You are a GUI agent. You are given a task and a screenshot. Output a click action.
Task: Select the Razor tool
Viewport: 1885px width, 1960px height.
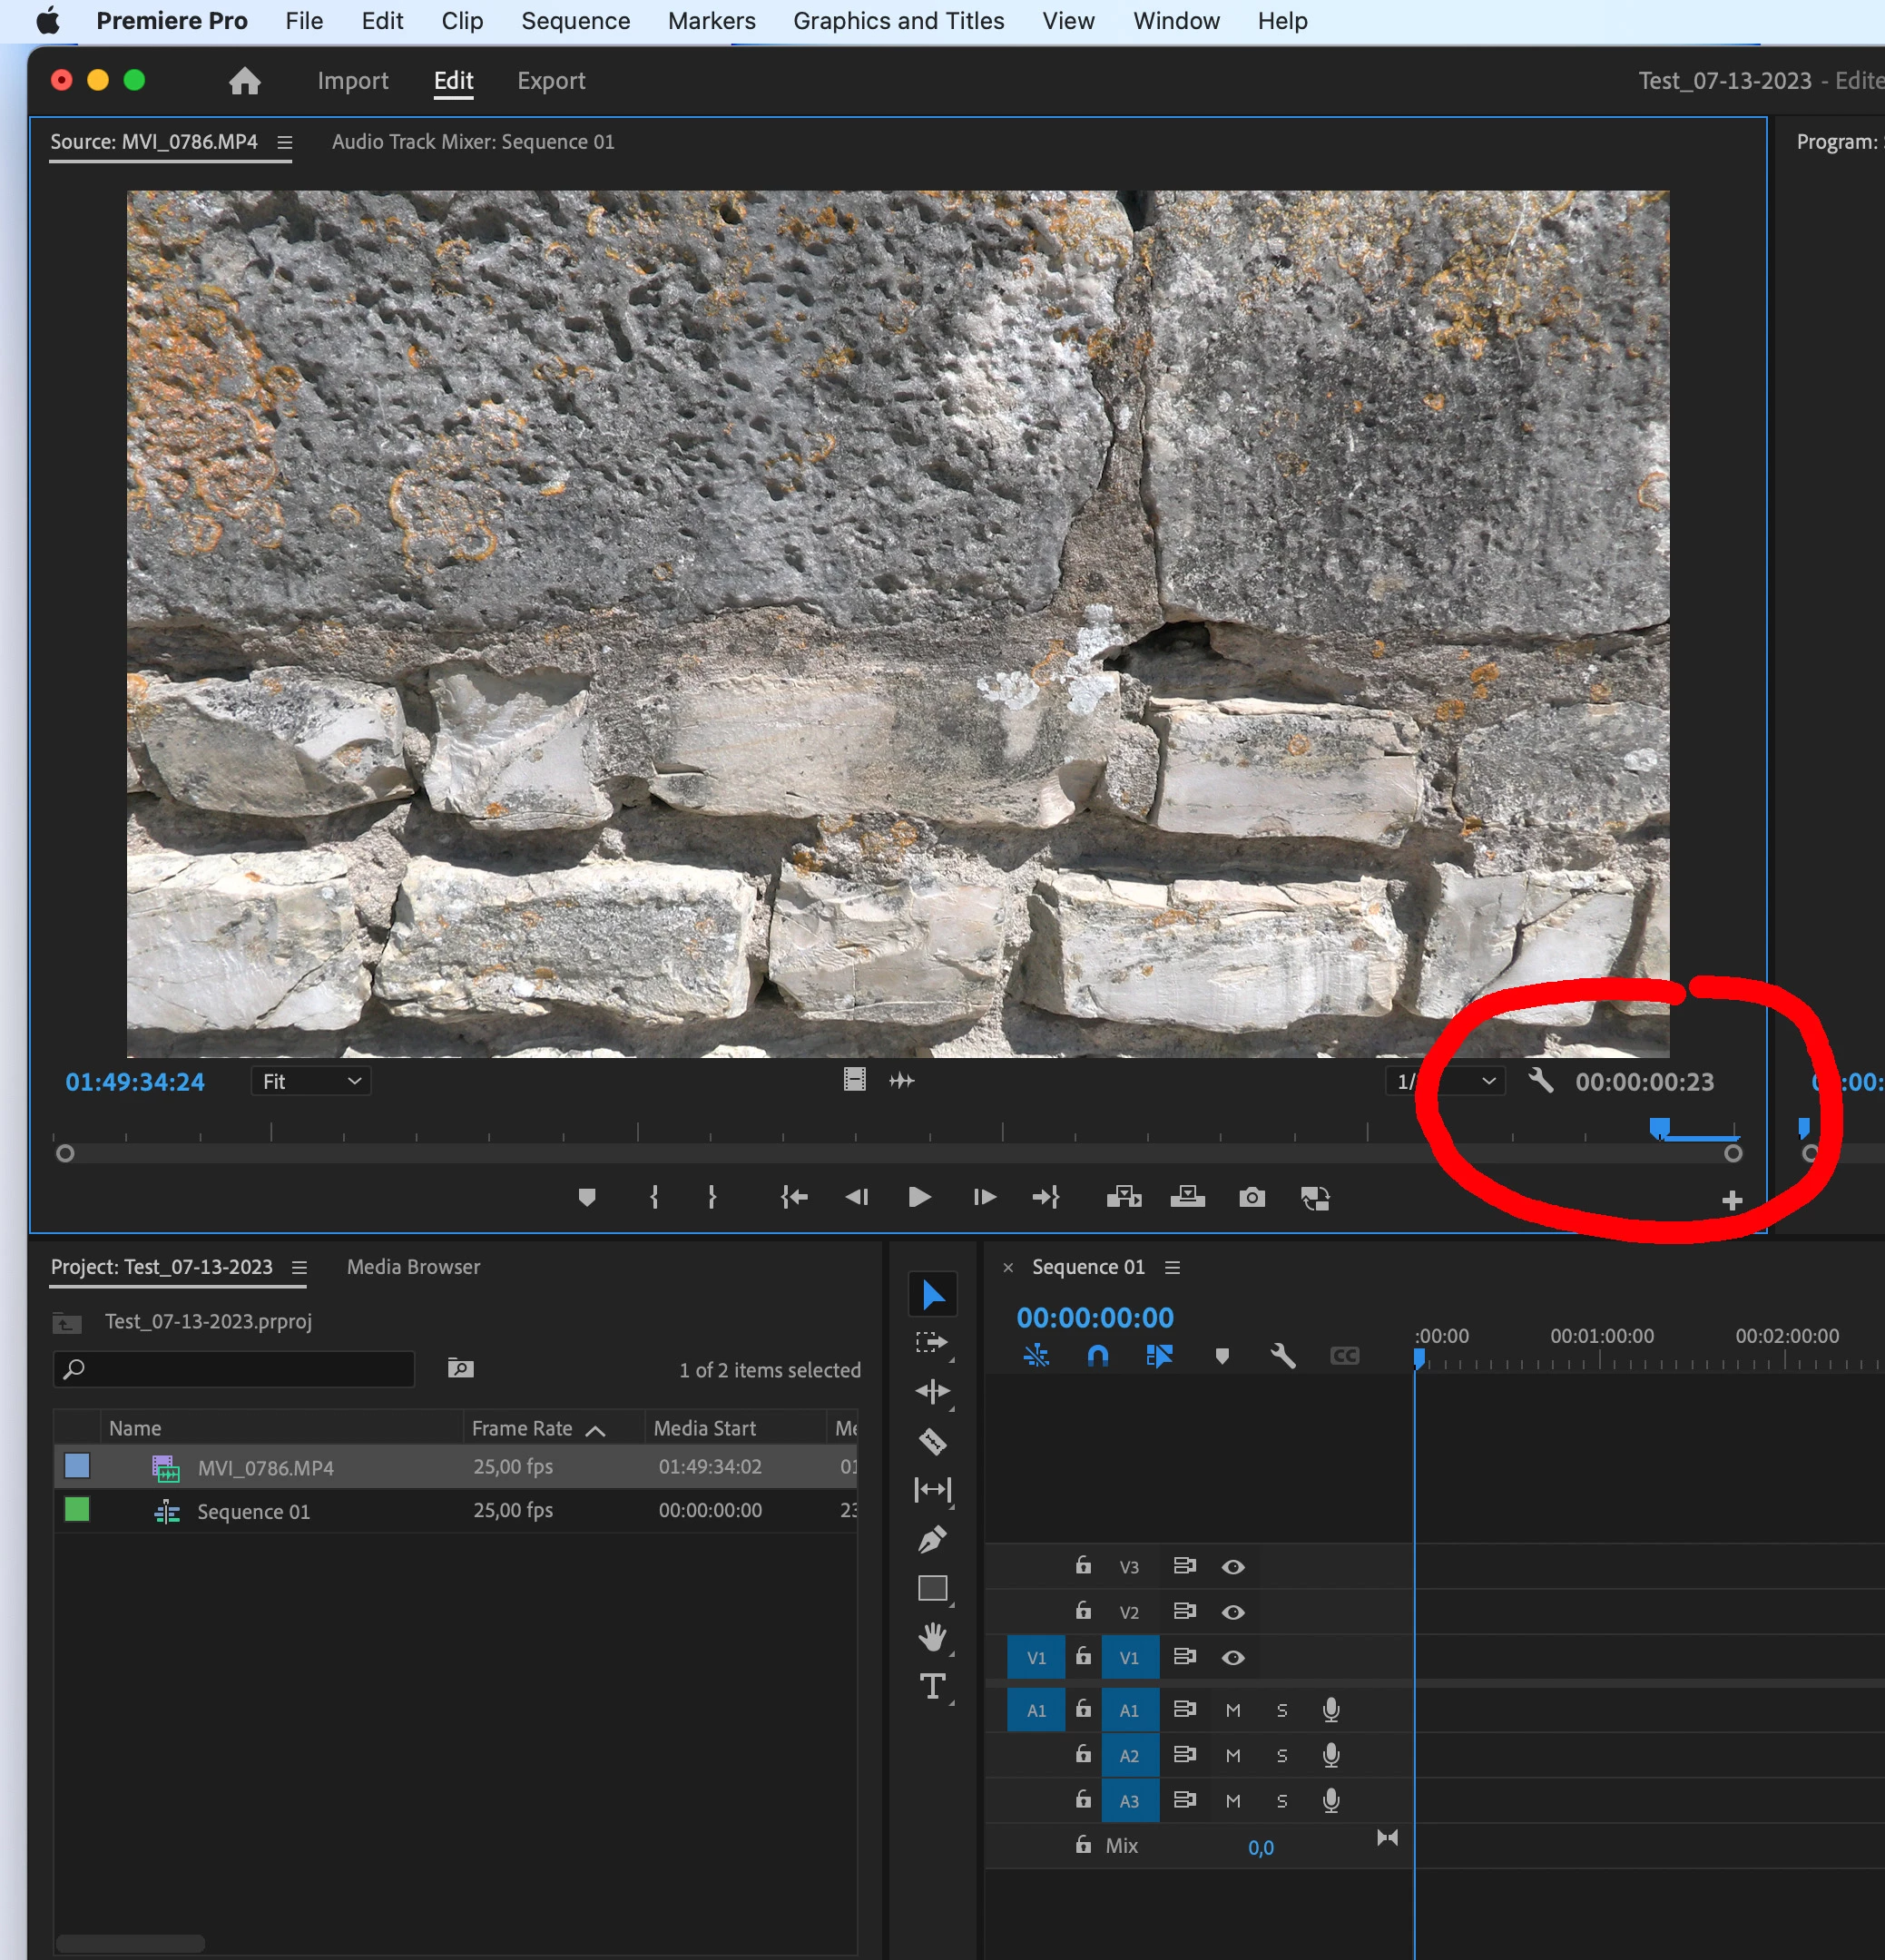pyautogui.click(x=932, y=1441)
